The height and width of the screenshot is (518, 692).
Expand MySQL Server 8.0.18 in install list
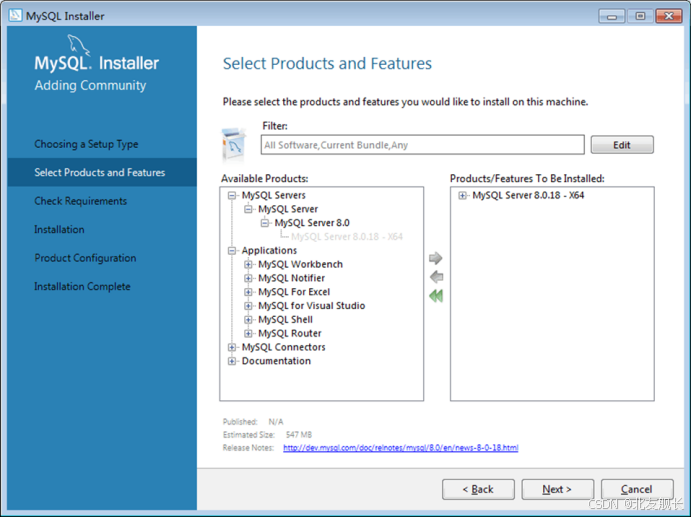(x=462, y=195)
